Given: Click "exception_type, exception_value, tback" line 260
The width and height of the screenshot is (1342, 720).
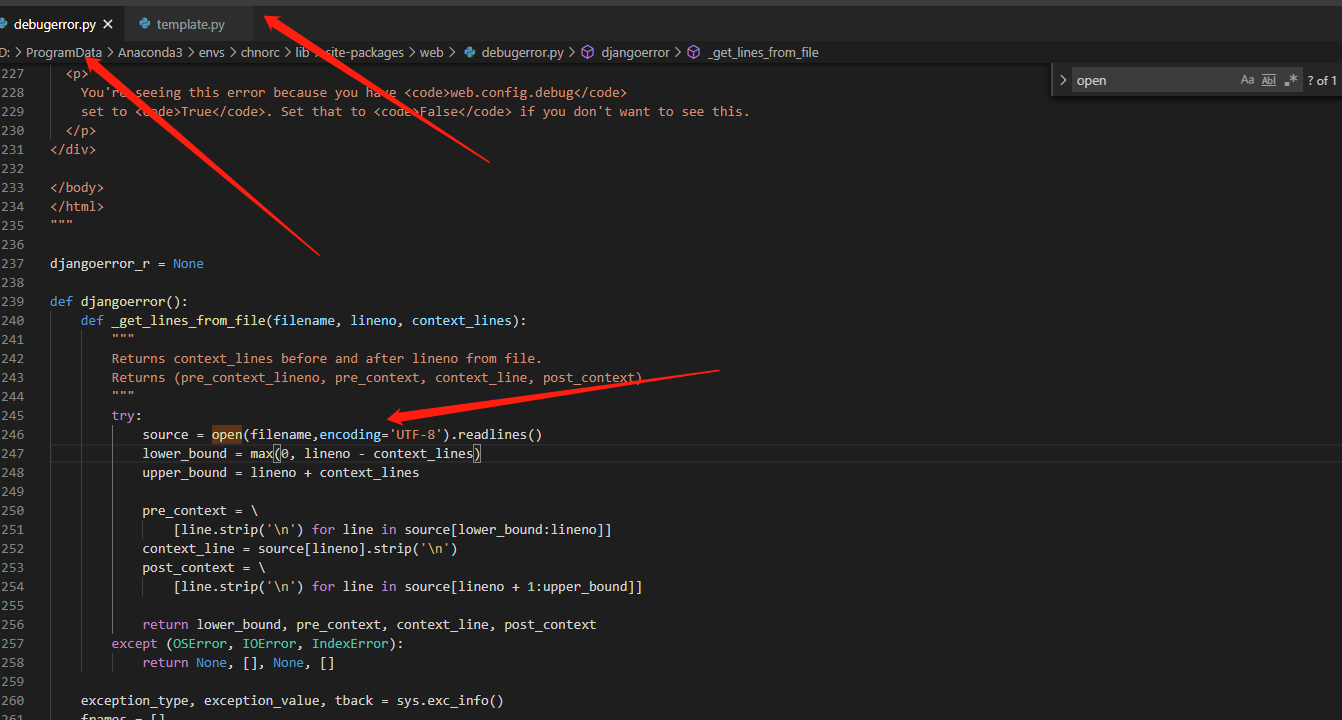Looking at the screenshot, I should (292, 700).
